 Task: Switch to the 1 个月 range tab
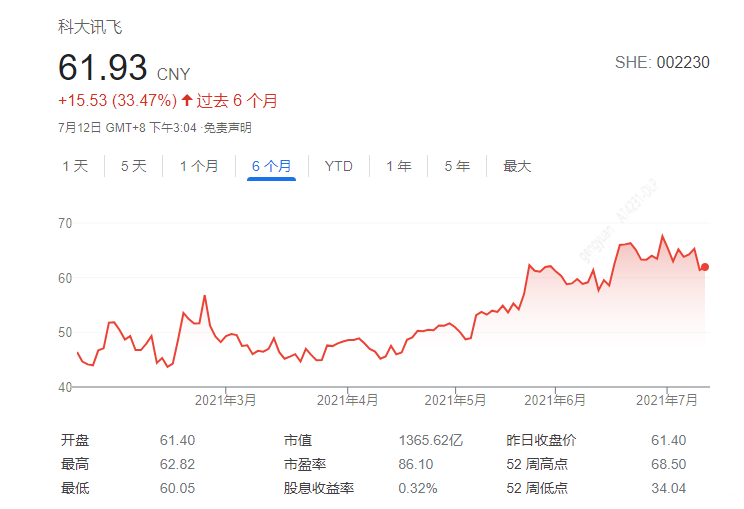click(x=199, y=166)
